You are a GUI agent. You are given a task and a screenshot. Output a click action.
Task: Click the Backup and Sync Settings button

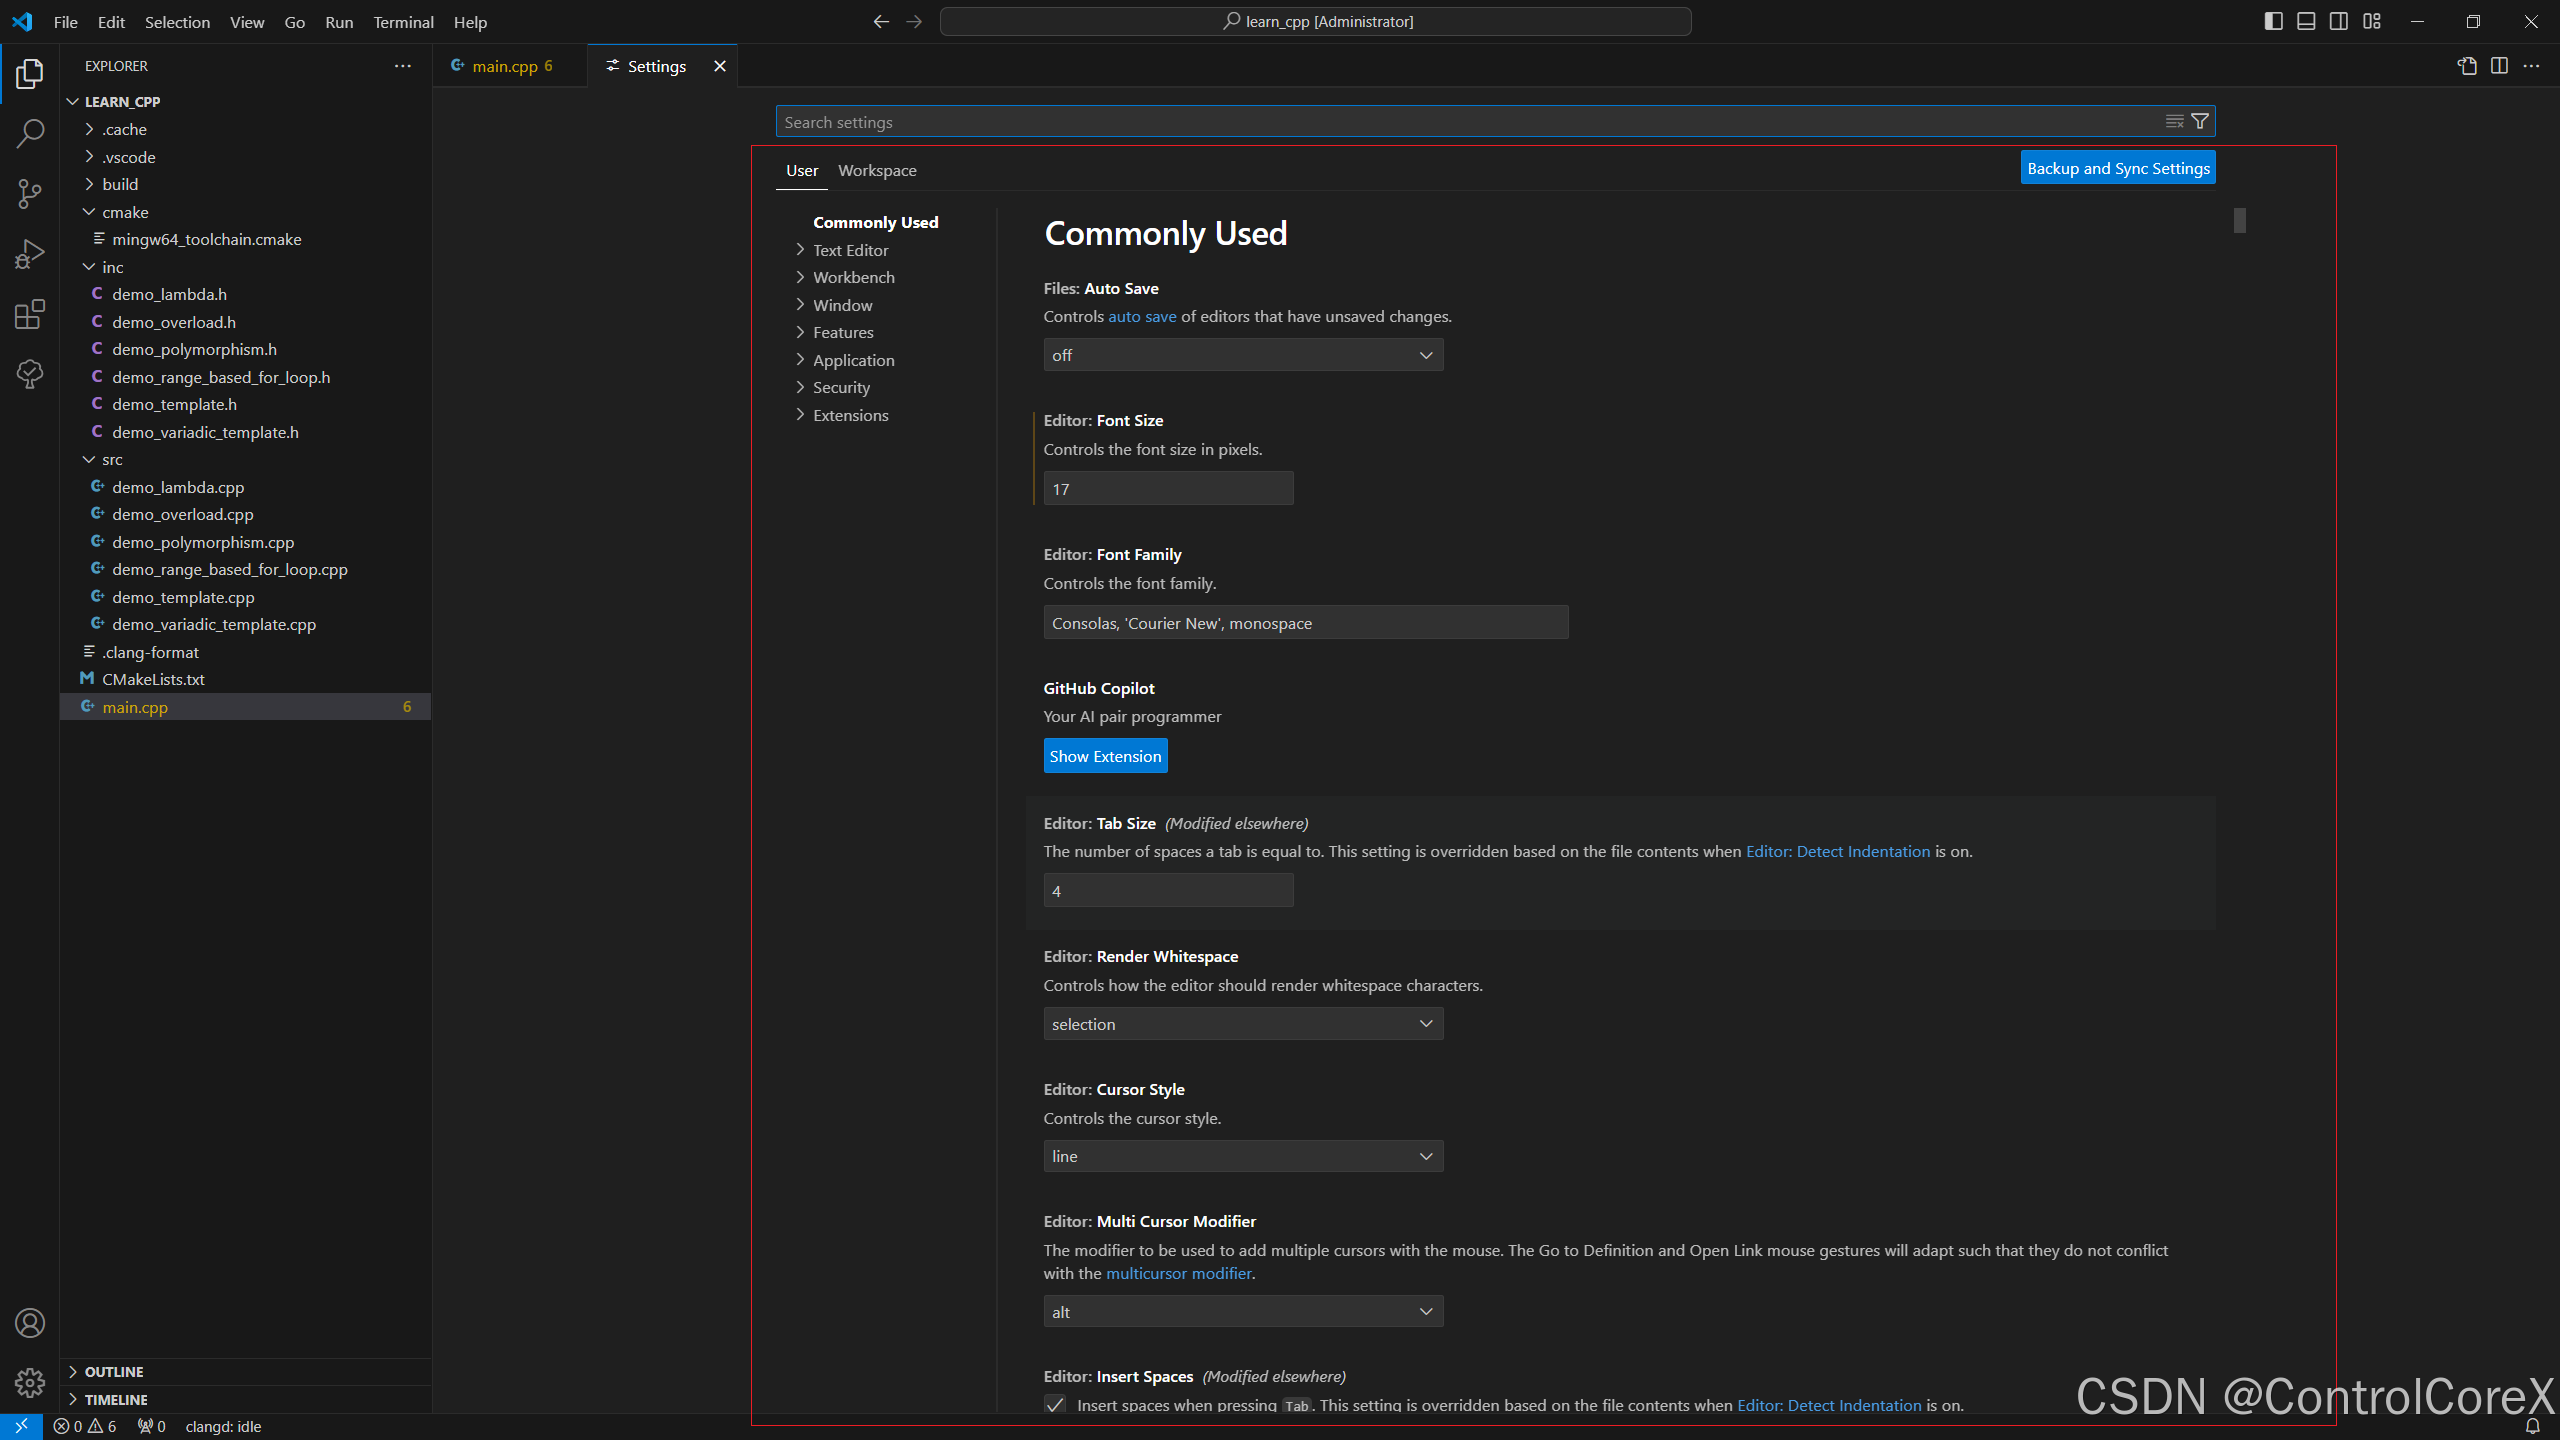pos(2118,168)
